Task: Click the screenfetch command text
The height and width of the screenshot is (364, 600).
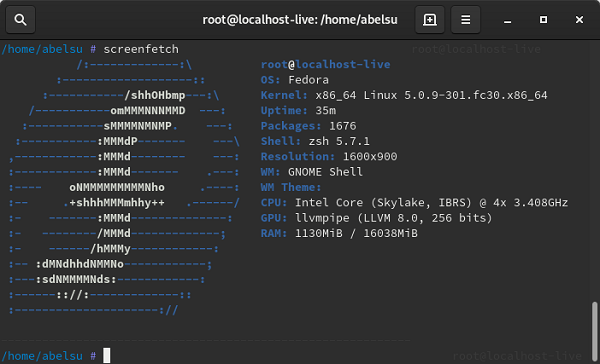Action: (141, 49)
